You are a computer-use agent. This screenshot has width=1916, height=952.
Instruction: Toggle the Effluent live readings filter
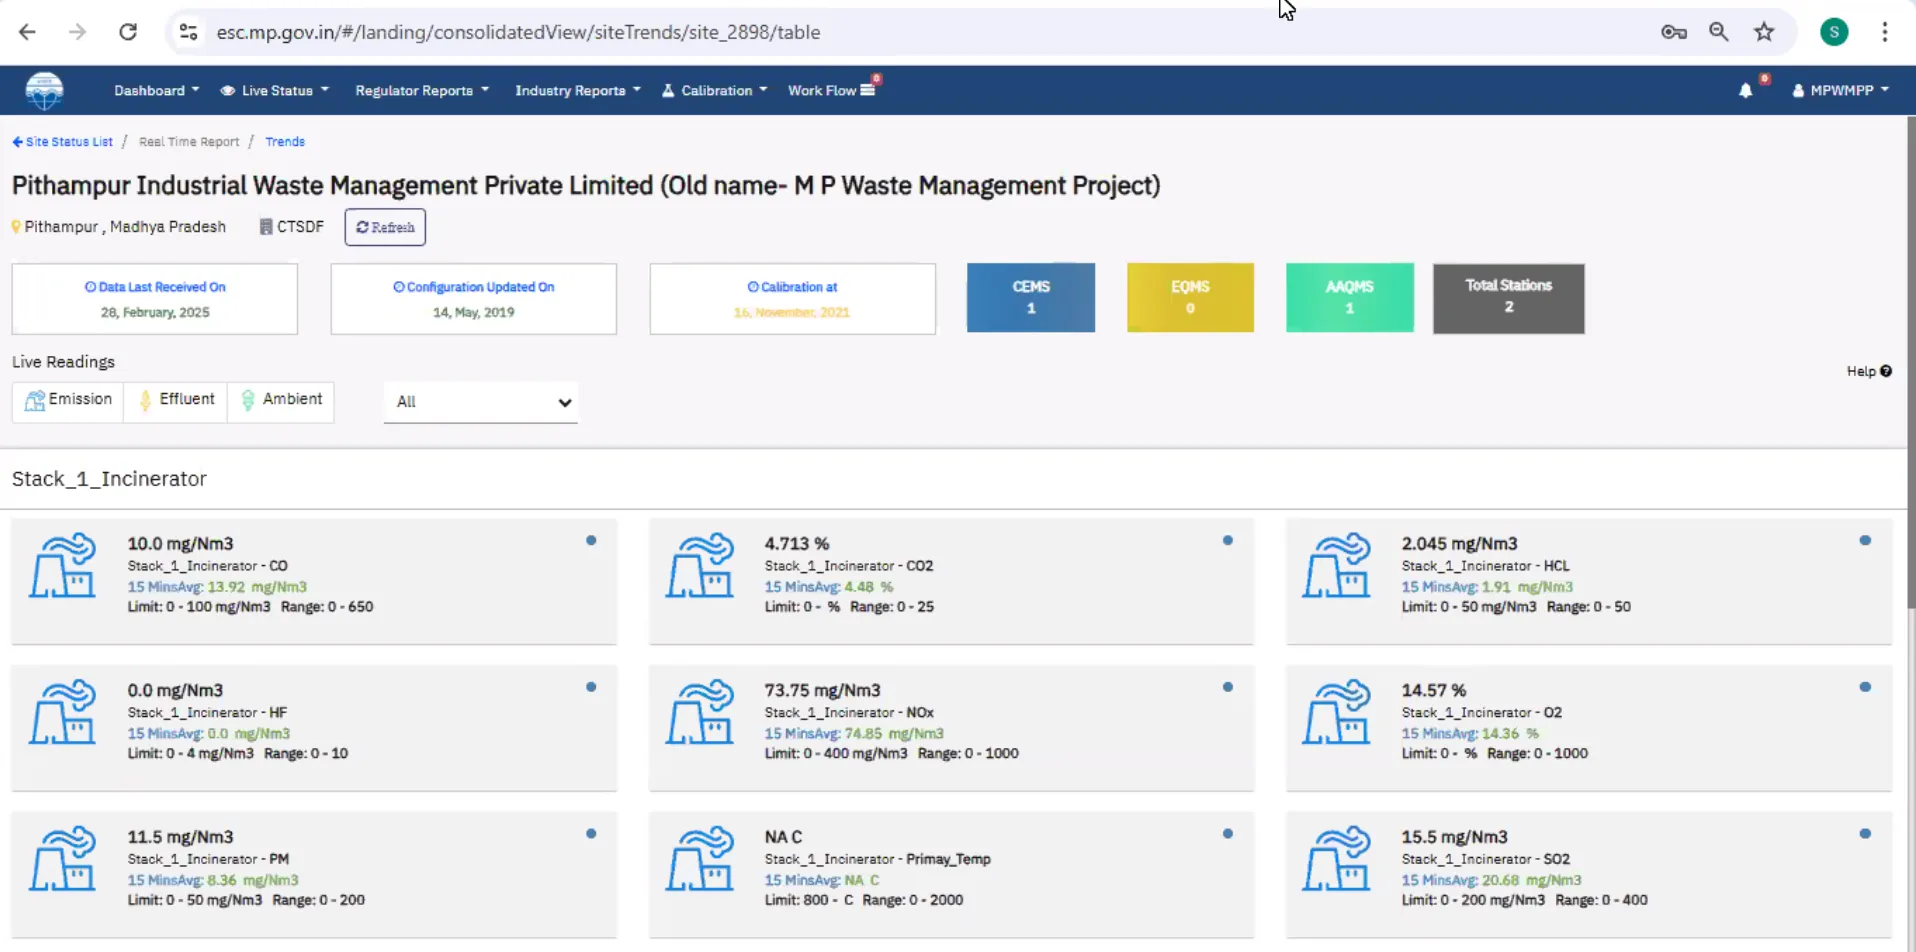(x=176, y=400)
